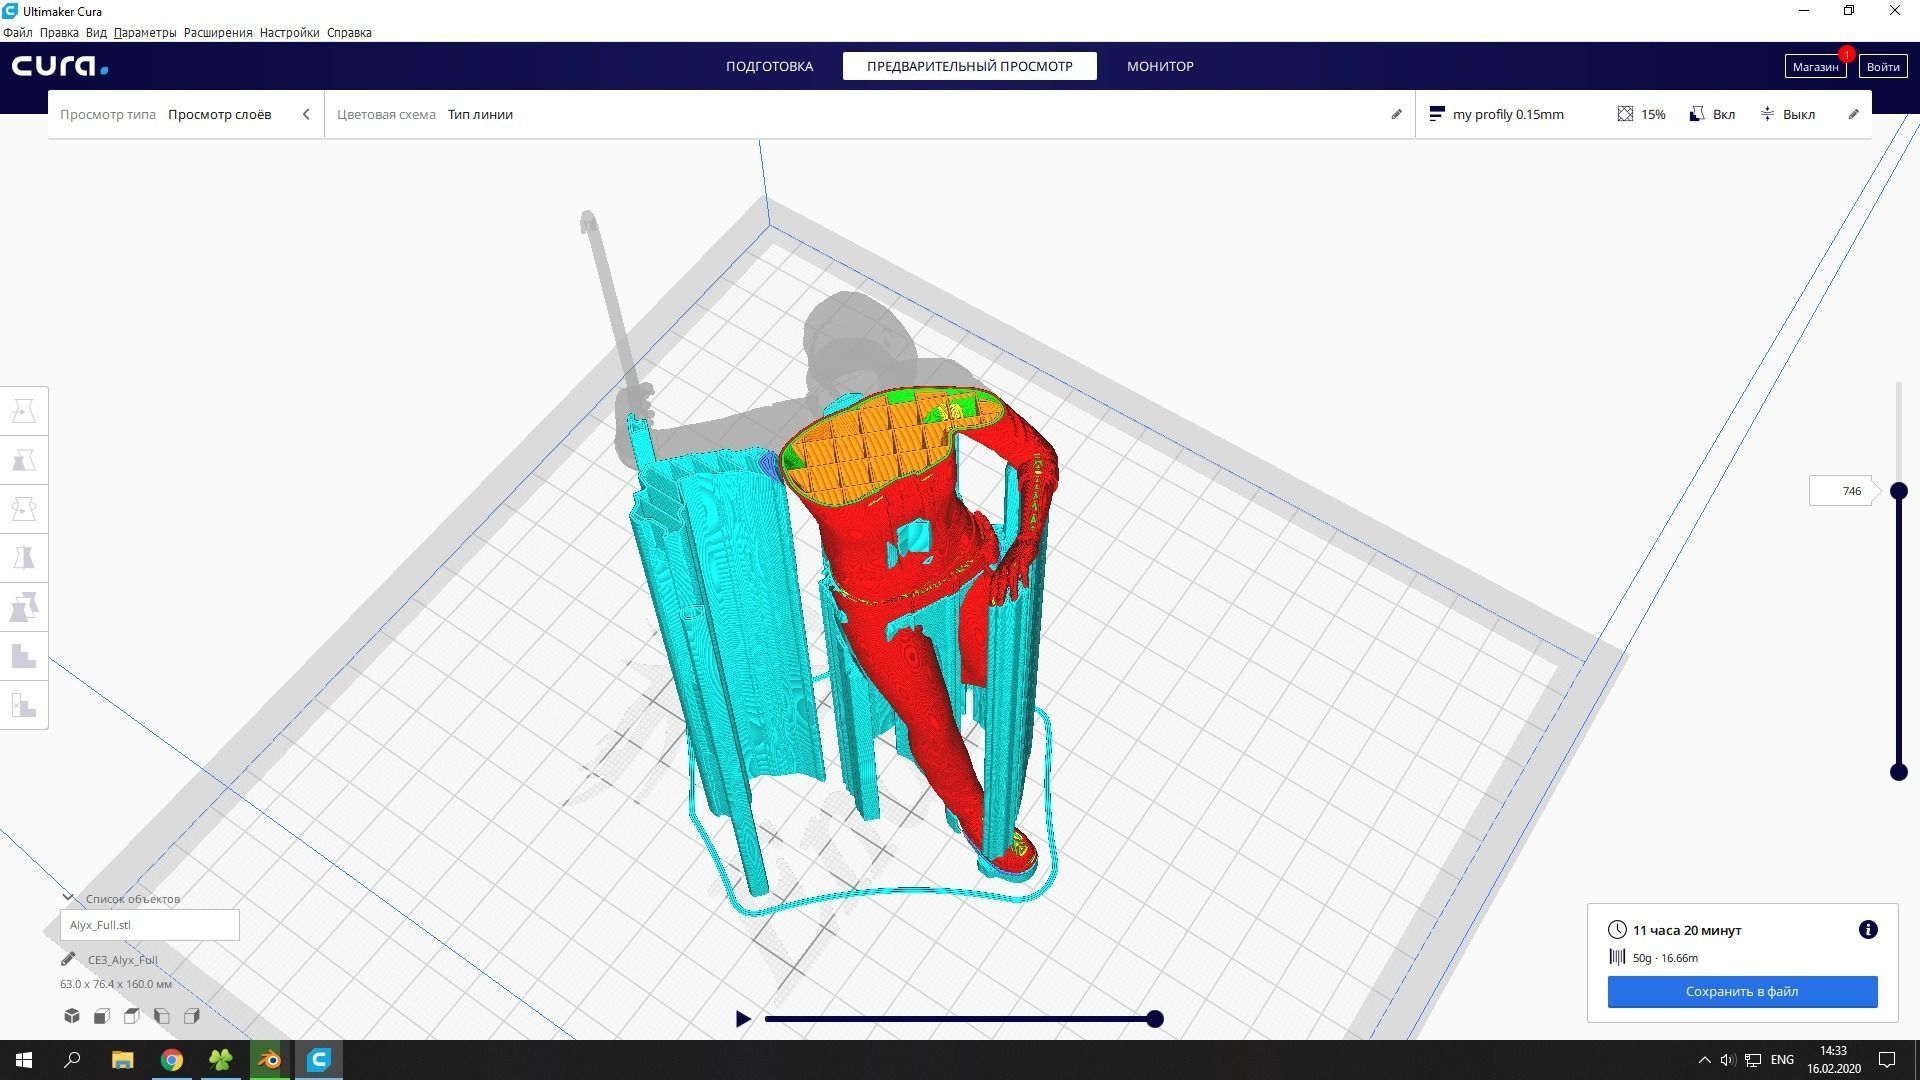Click Сохранить в файл button
Screen dimensions: 1920x1080
click(1741, 991)
